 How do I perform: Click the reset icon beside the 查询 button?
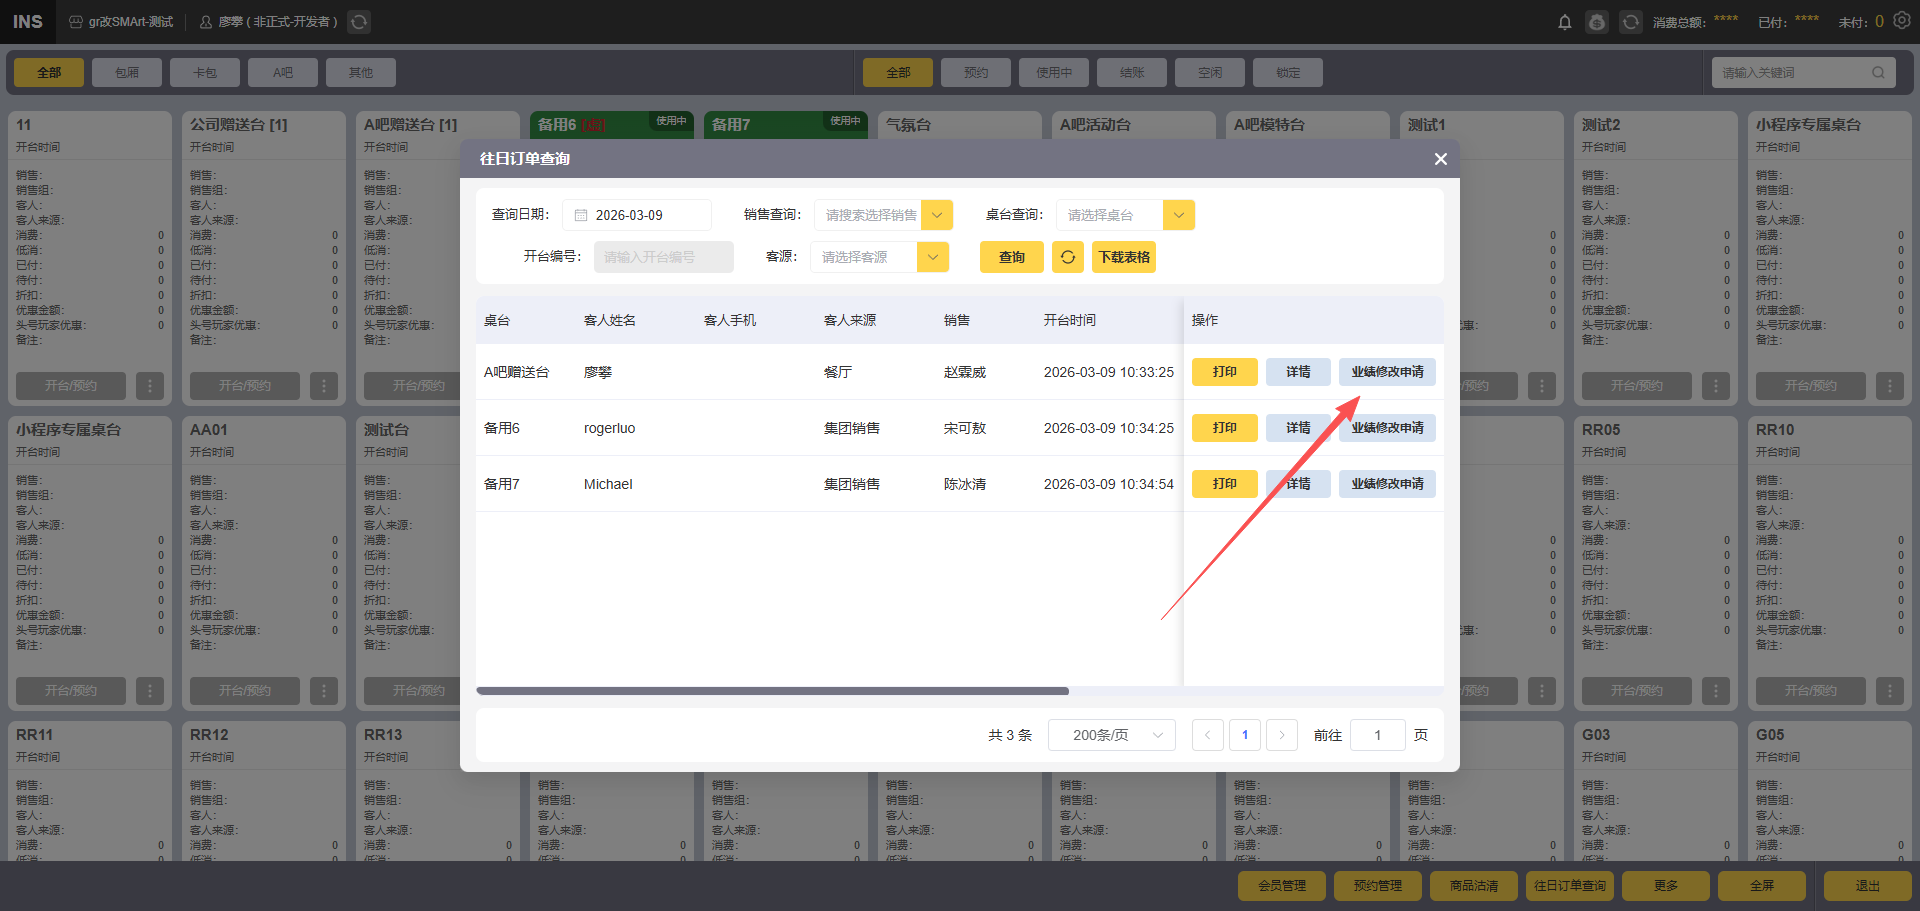coord(1068,257)
